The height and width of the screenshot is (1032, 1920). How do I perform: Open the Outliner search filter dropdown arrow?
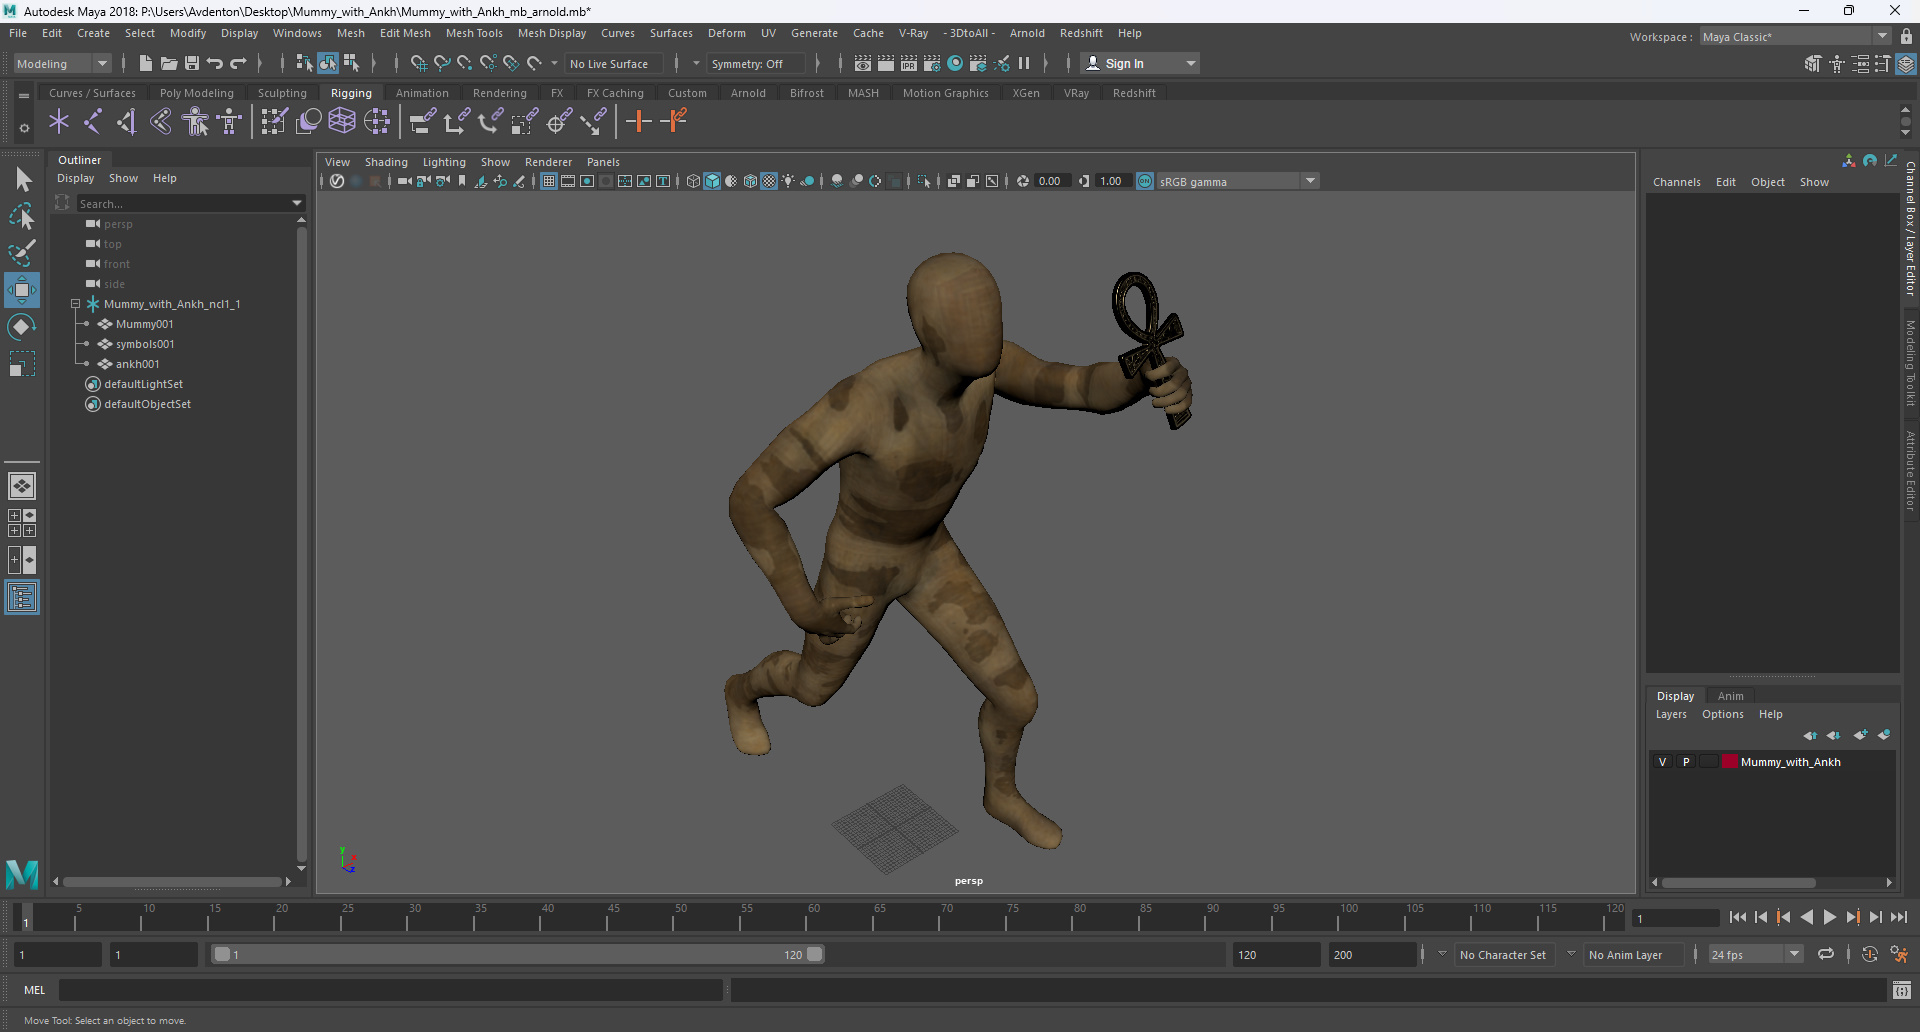[x=297, y=203]
